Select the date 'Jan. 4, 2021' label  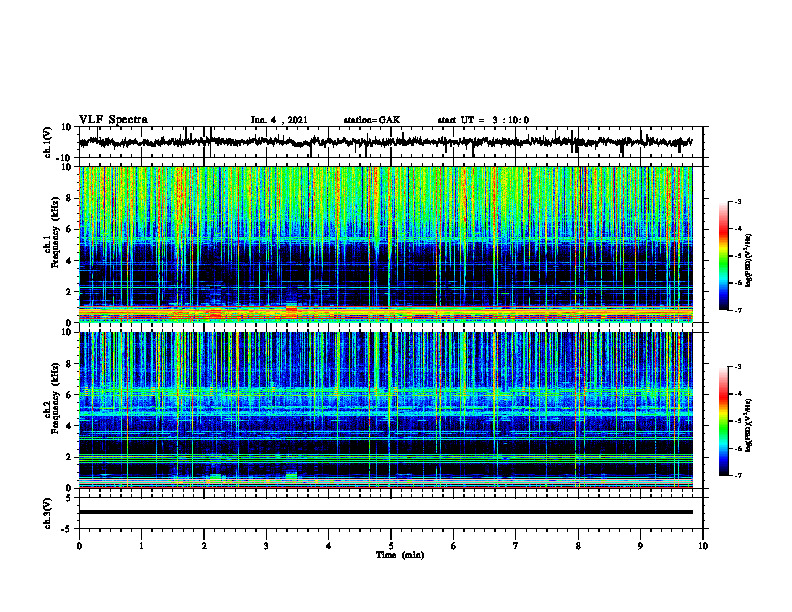tap(279, 120)
